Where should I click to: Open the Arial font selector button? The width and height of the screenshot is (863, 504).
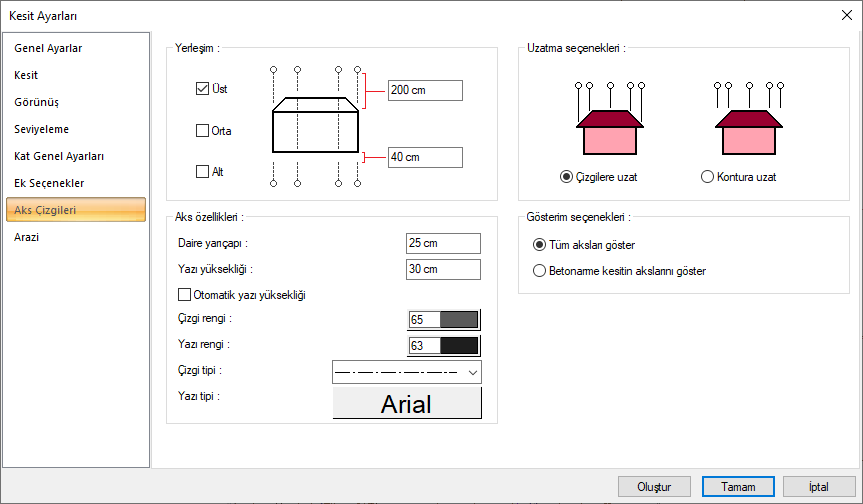pos(407,403)
